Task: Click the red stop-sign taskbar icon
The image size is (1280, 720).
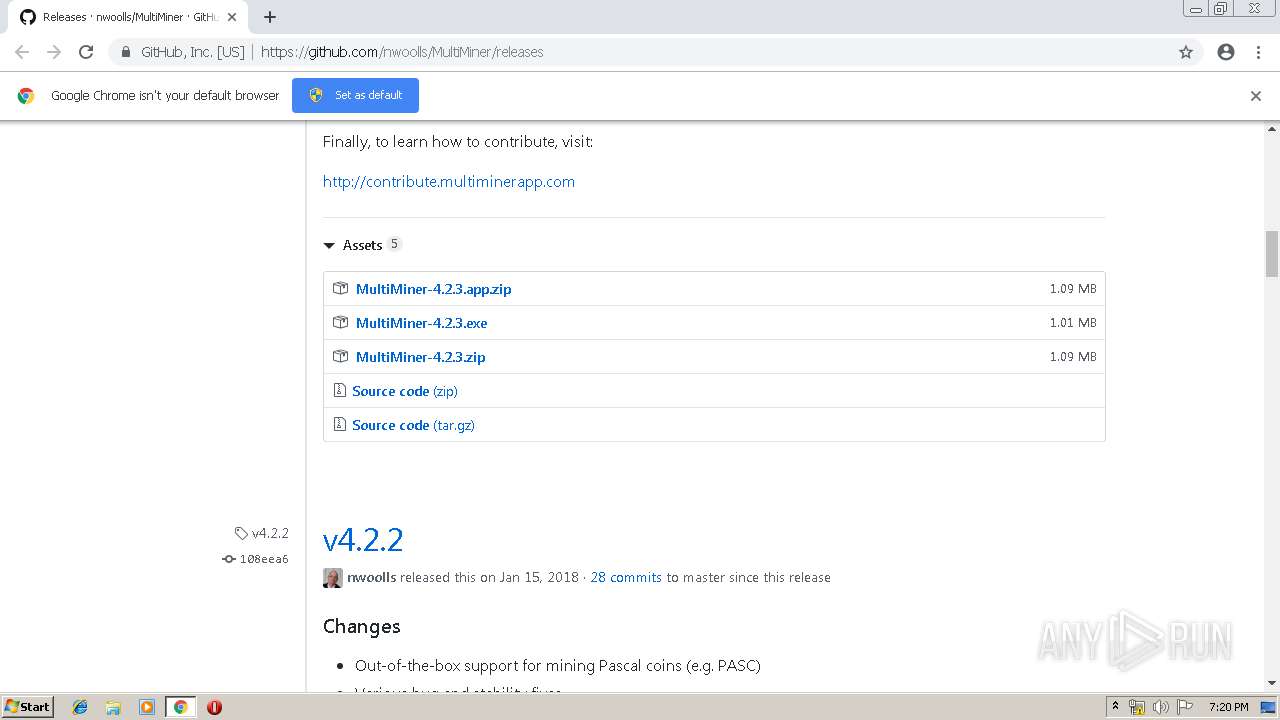Action: click(214, 707)
